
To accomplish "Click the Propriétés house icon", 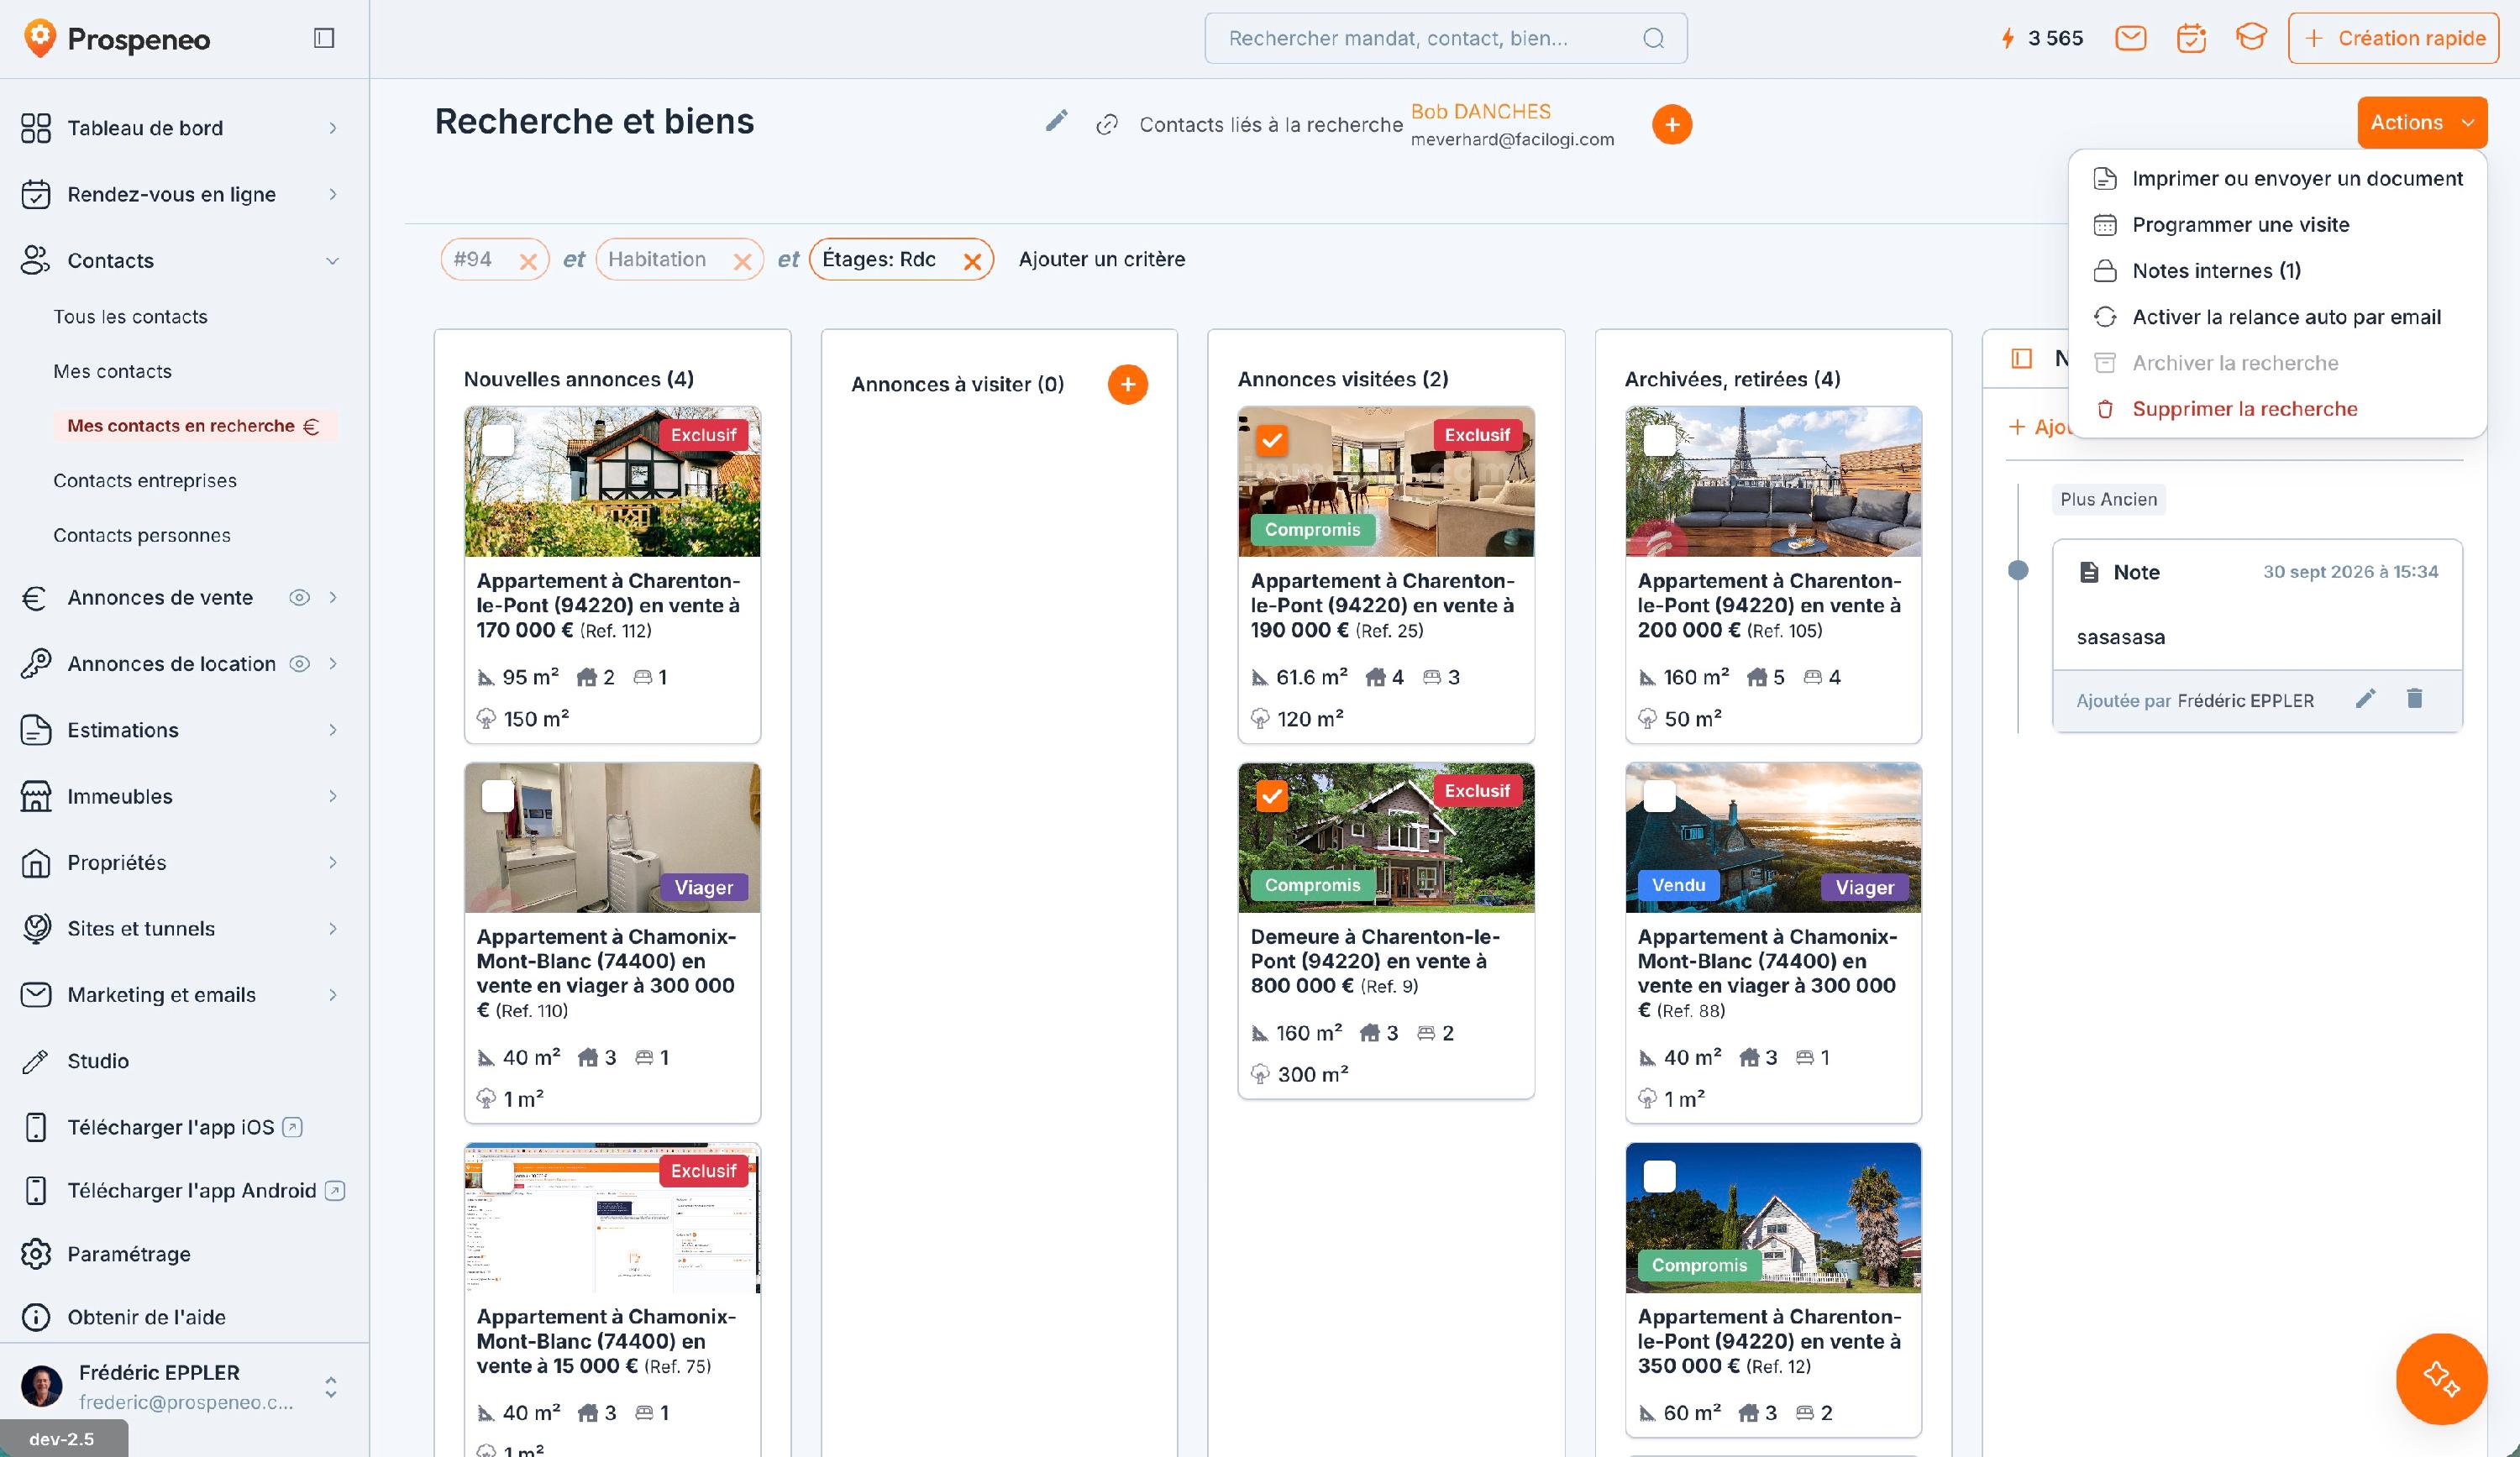I will click(36, 863).
